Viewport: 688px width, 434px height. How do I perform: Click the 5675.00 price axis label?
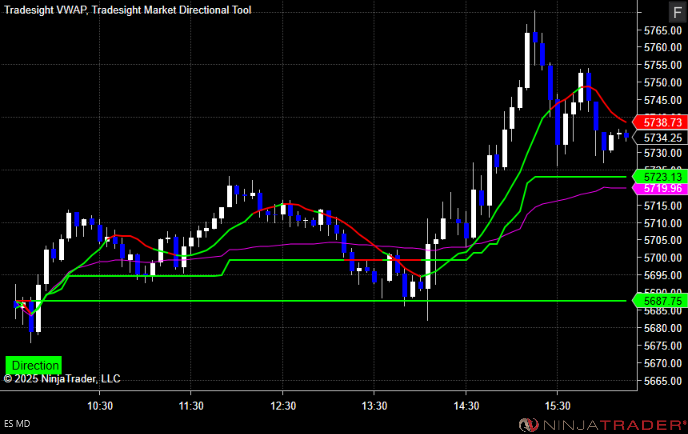click(x=663, y=346)
